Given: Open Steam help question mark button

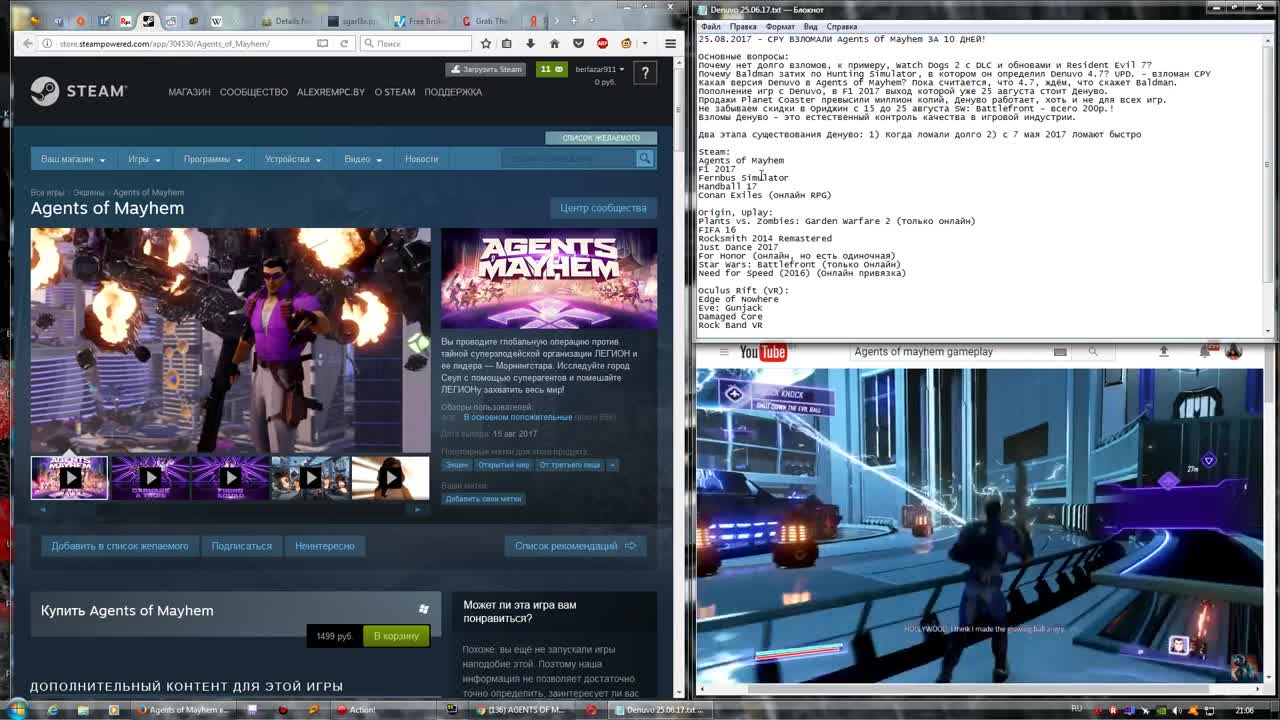Looking at the screenshot, I should (645, 72).
